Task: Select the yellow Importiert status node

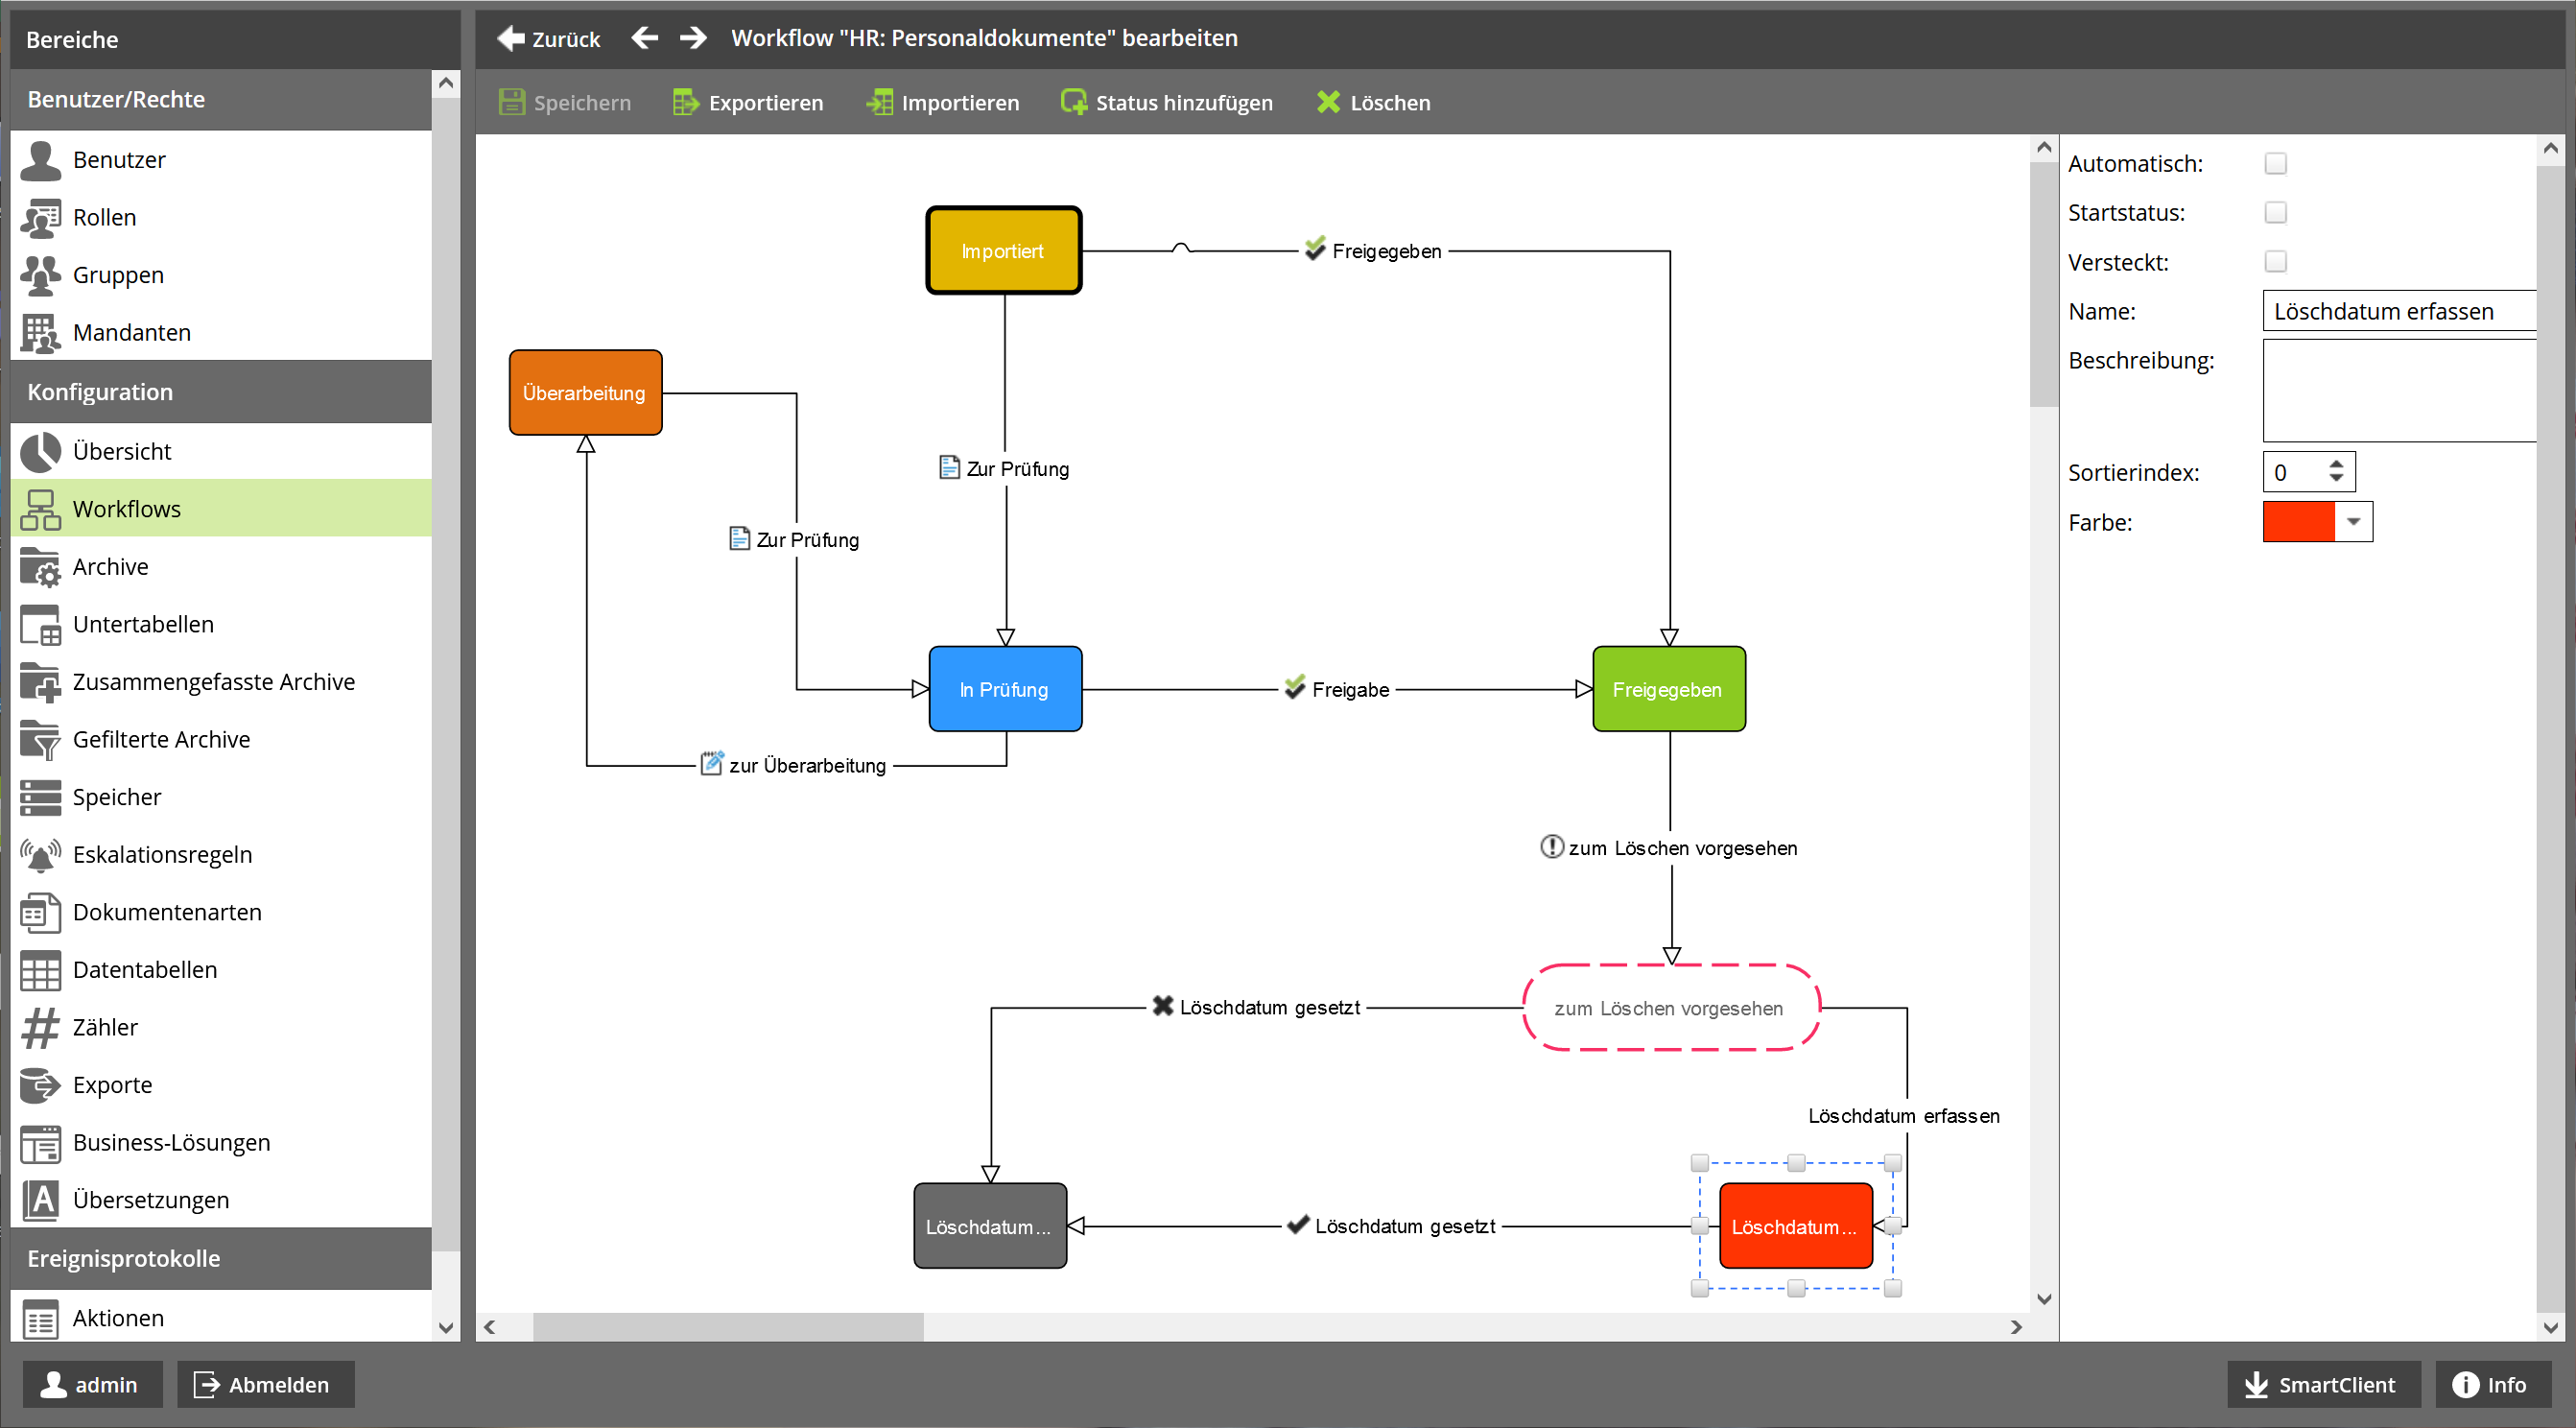Action: [x=1003, y=251]
